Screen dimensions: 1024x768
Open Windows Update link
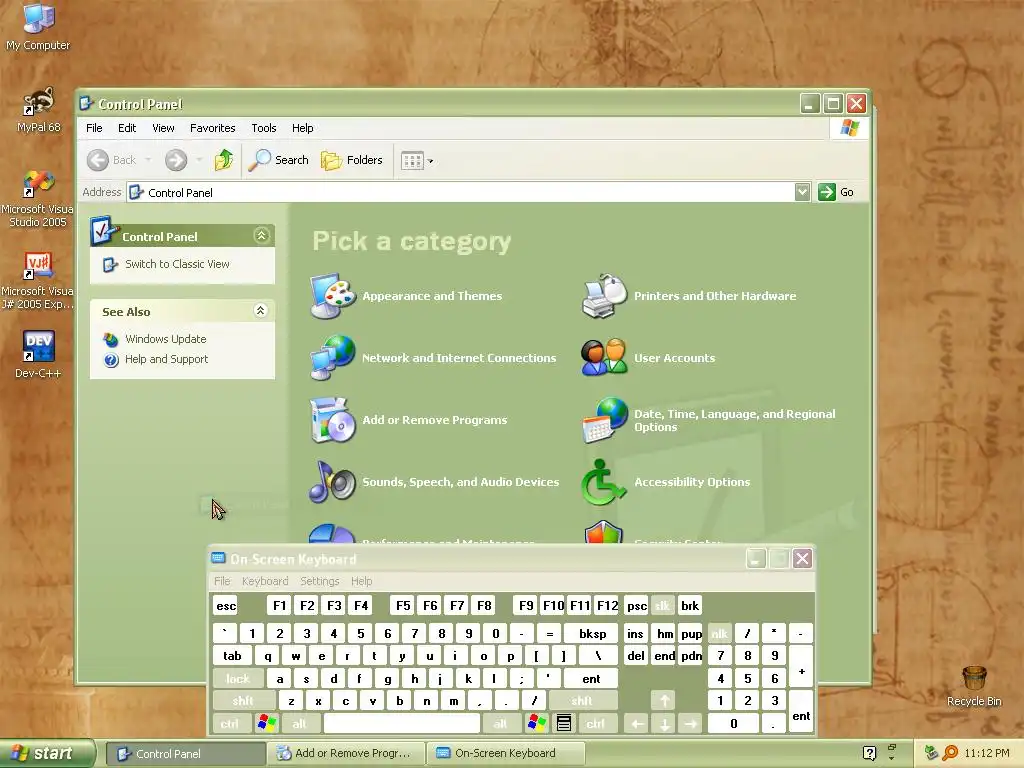coord(165,339)
